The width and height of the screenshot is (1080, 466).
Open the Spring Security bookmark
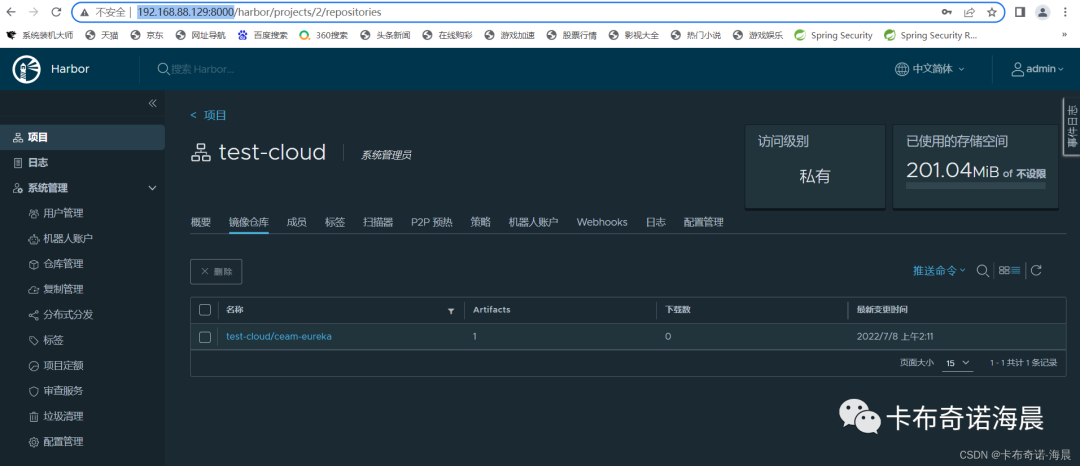click(833, 35)
